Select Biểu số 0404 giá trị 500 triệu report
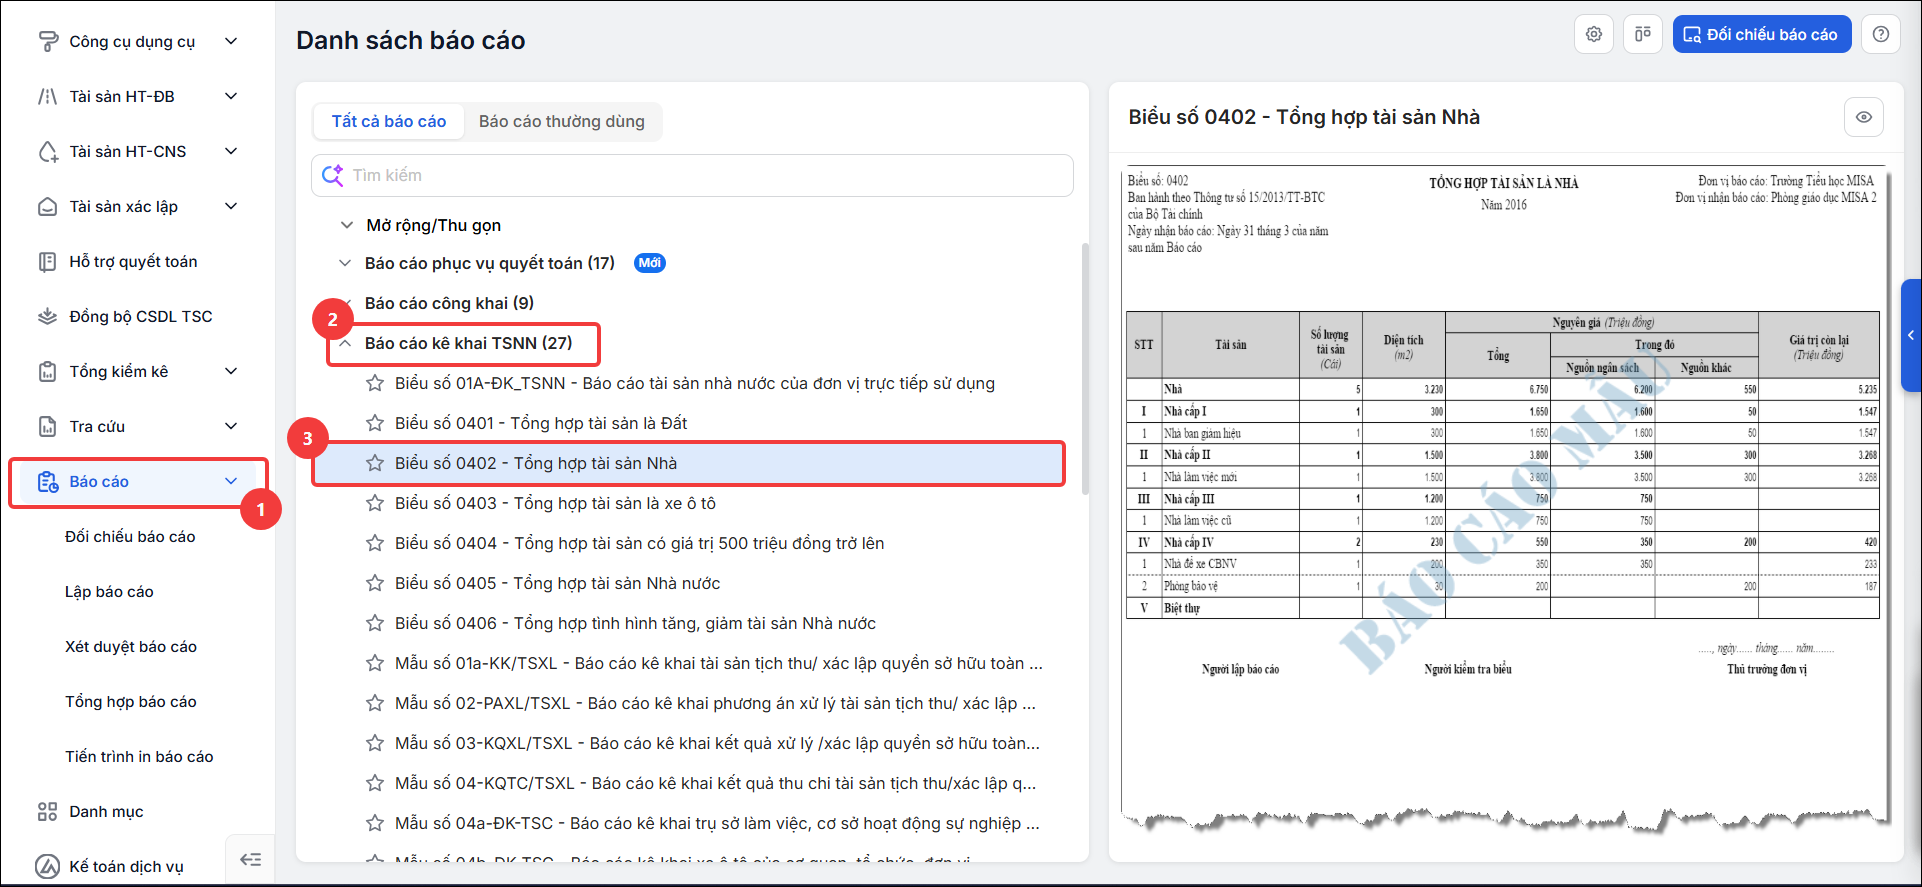The image size is (1922, 887). [640, 543]
